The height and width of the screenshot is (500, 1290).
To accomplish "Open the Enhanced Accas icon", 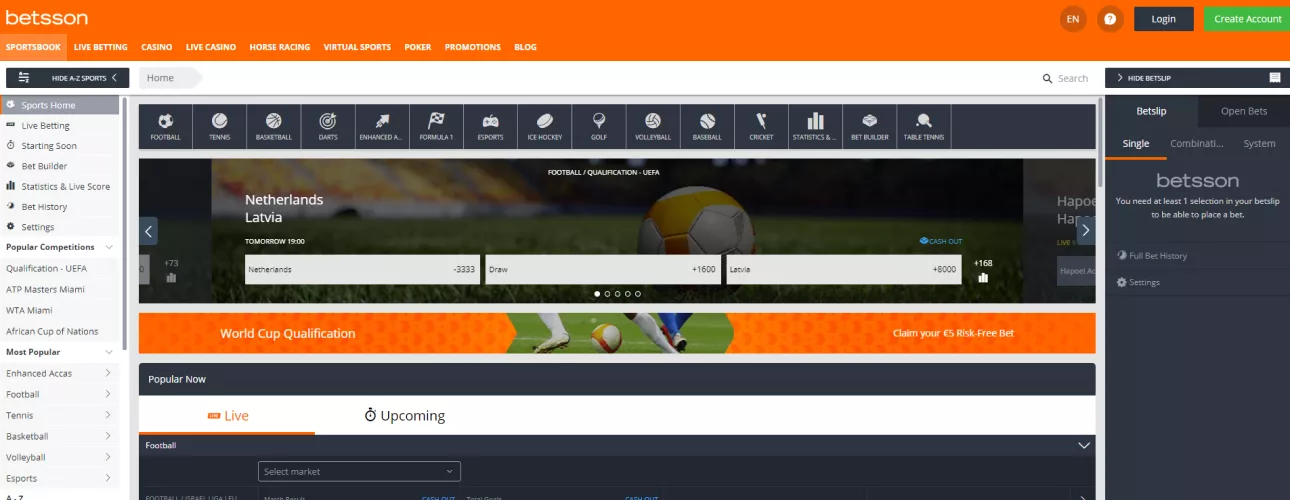I will tap(381, 126).
